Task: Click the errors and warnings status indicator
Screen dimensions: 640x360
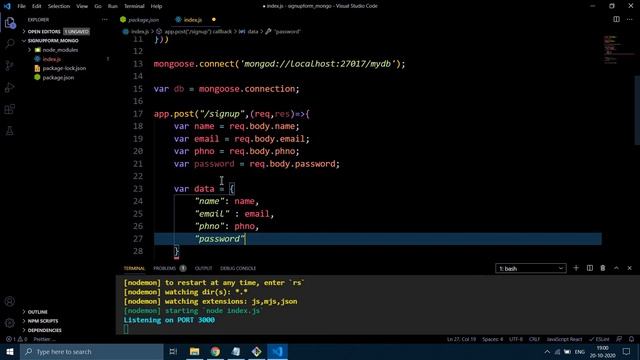Action: click(x=16, y=339)
